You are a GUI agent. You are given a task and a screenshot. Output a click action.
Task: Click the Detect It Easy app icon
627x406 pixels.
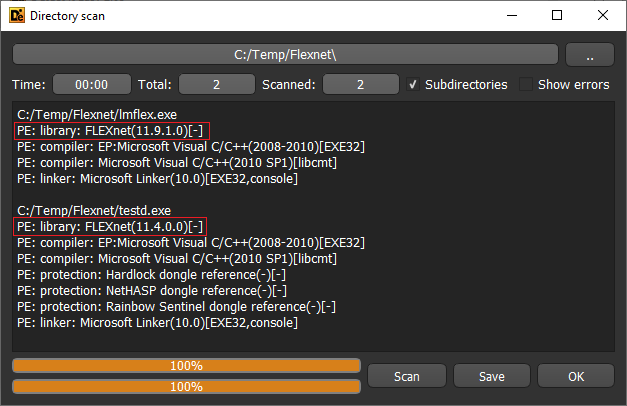click(x=15, y=16)
